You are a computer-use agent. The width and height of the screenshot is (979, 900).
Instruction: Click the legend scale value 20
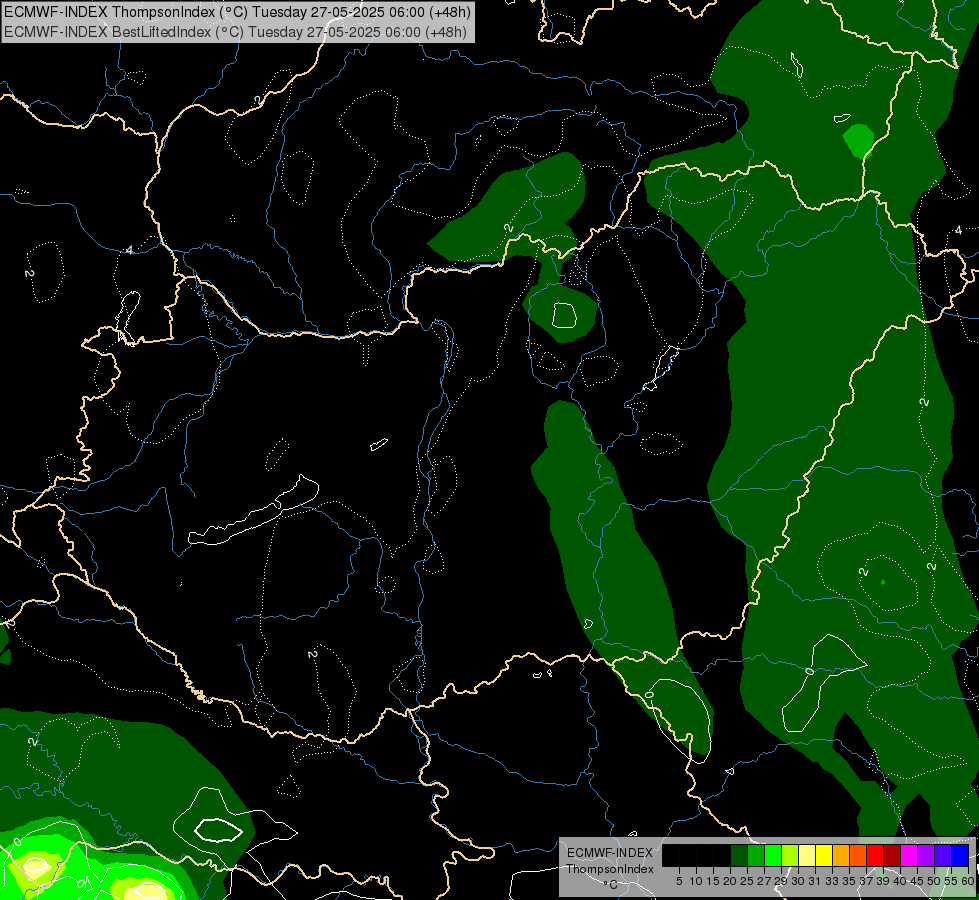pos(730,881)
